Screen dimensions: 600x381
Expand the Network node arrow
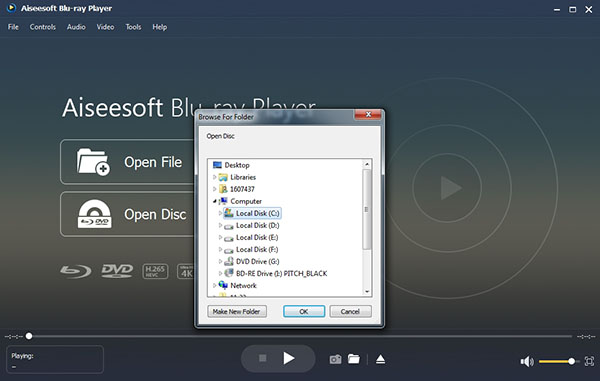coord(214,285)
